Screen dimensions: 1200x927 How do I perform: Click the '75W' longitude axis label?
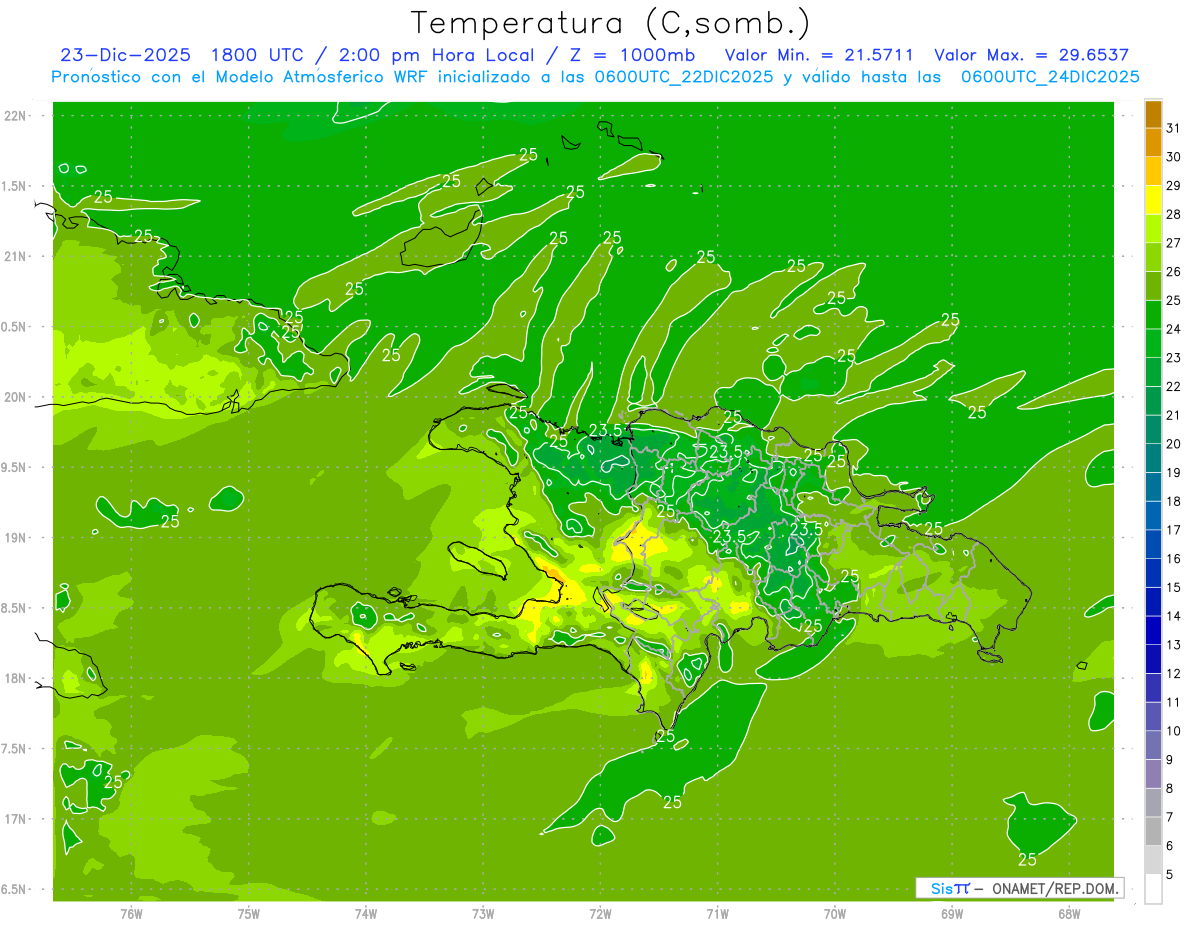point(249,913)
